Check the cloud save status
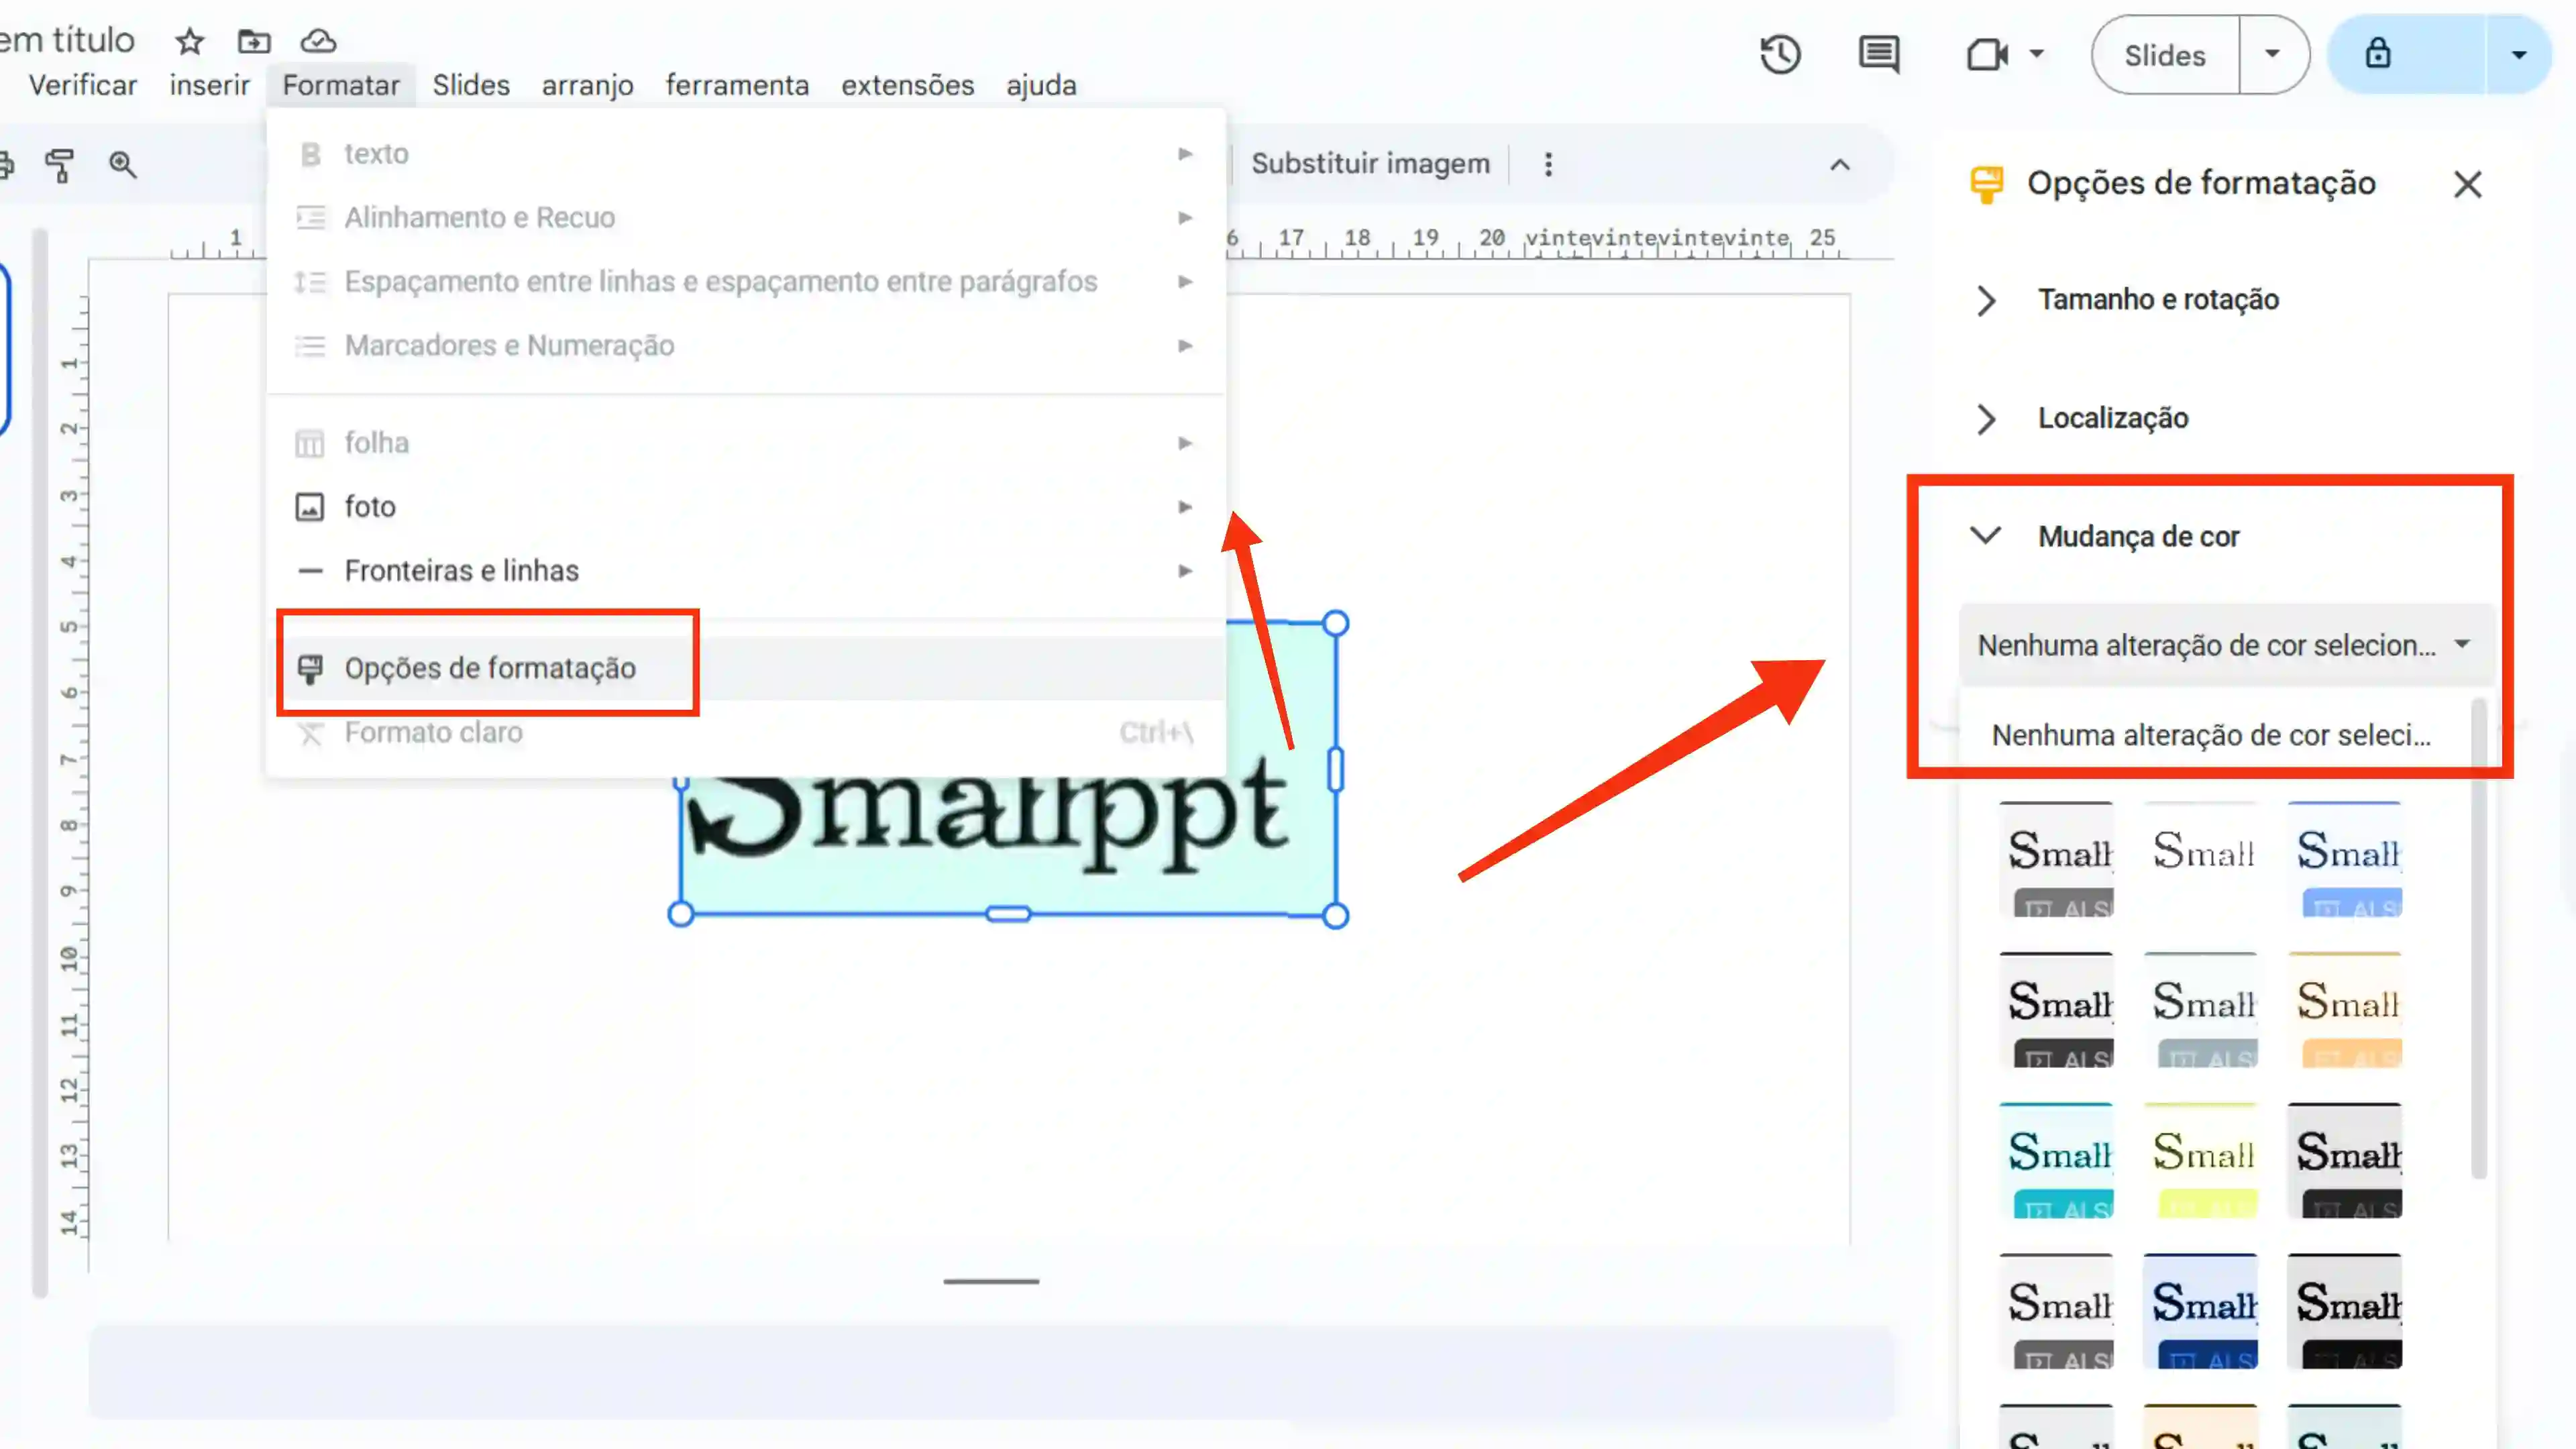2576x1449 pixels. (x=318, y=41)
